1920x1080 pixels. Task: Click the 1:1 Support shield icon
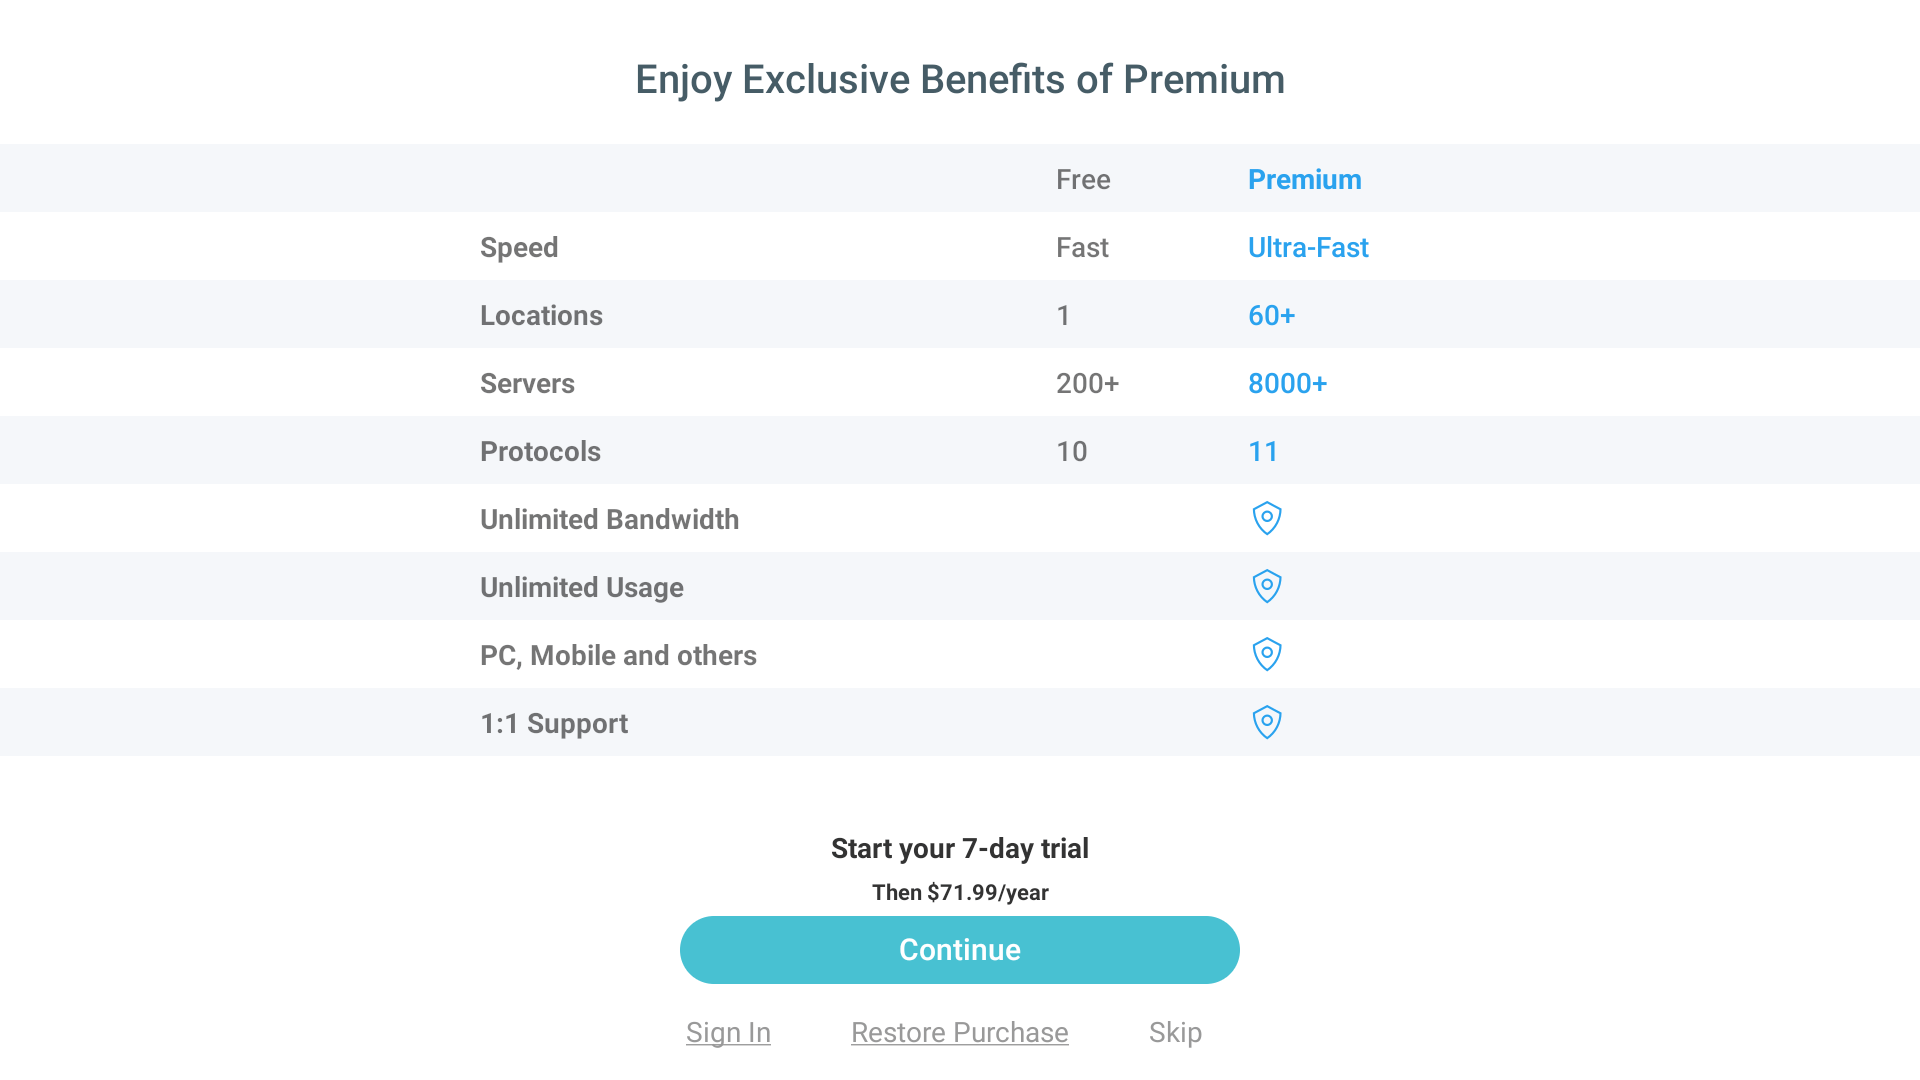(1267, 722)
